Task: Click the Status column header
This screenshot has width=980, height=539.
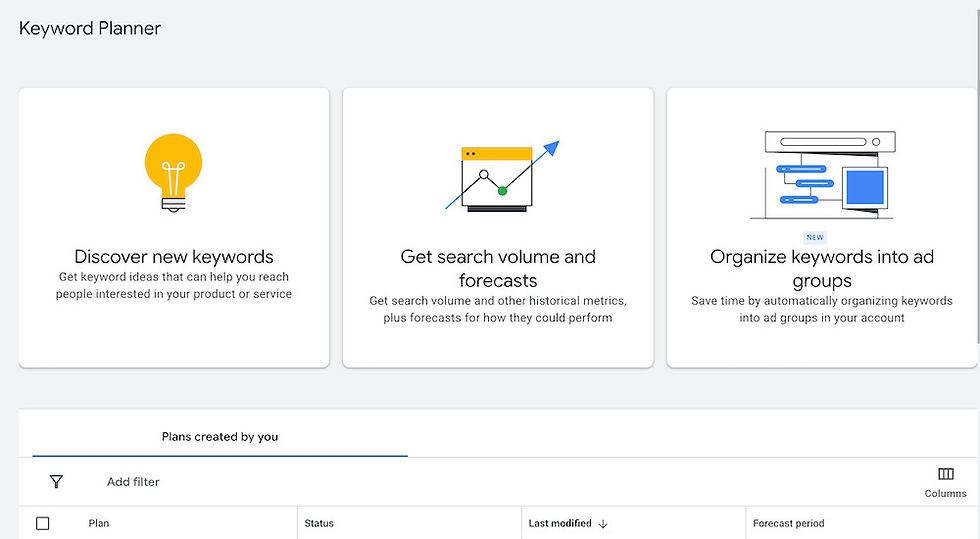Action: tap(319, 523)
